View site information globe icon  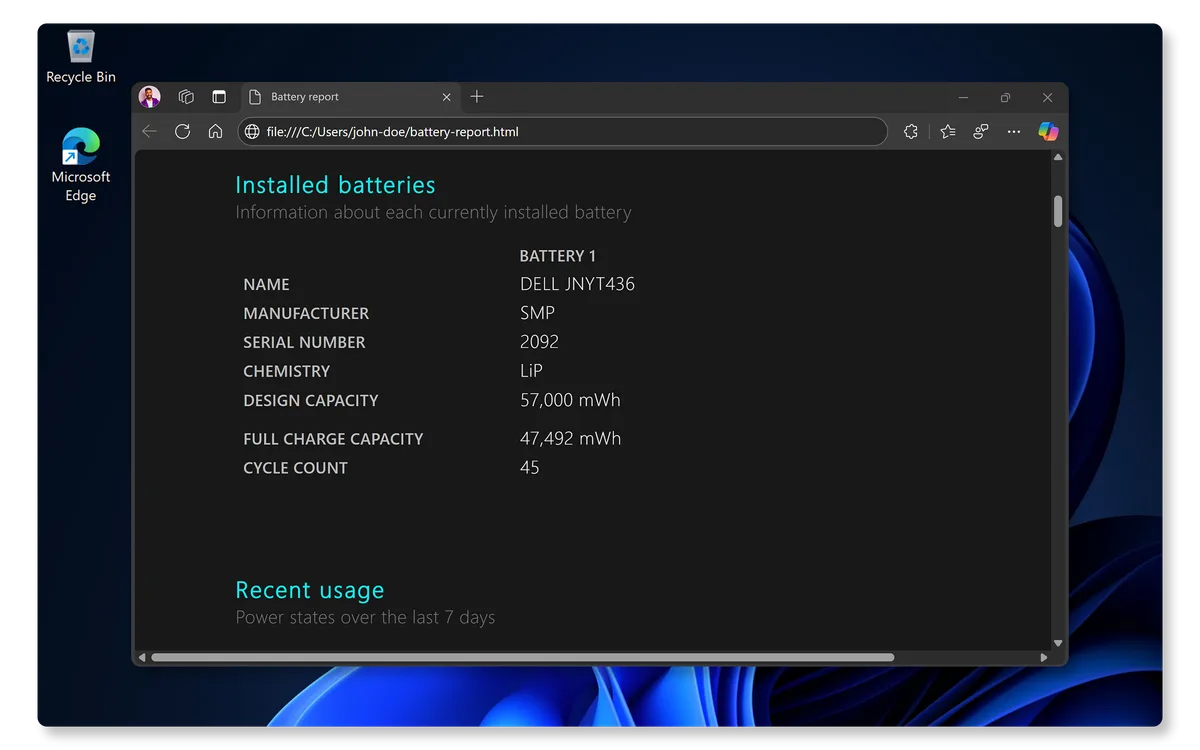[x=252, y=131]
